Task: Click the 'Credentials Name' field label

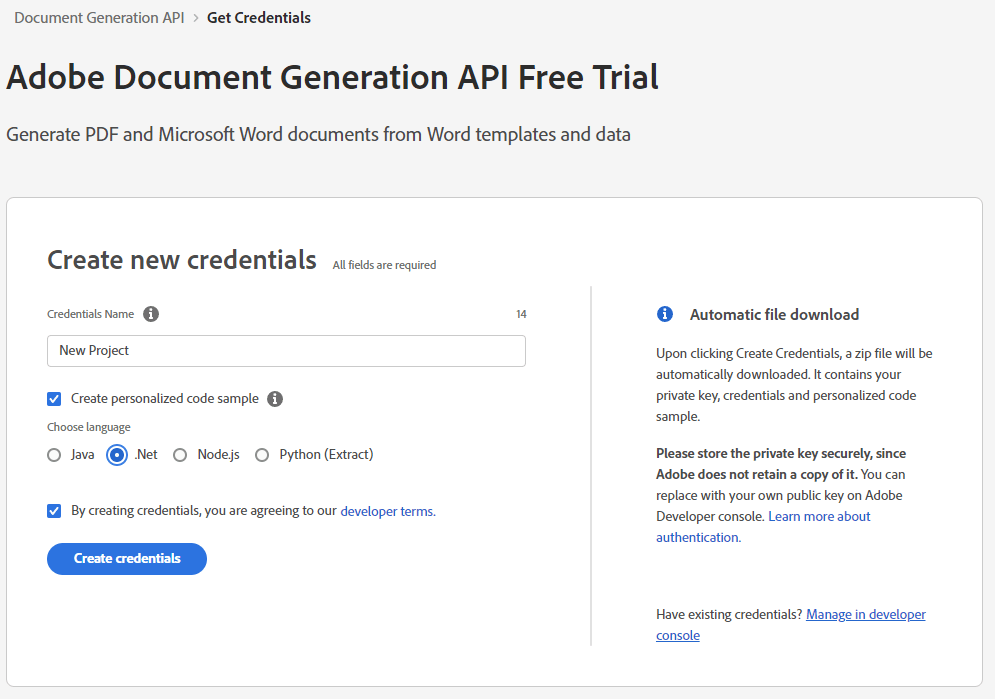Action: pyautogui.click(x=91, y=314)
